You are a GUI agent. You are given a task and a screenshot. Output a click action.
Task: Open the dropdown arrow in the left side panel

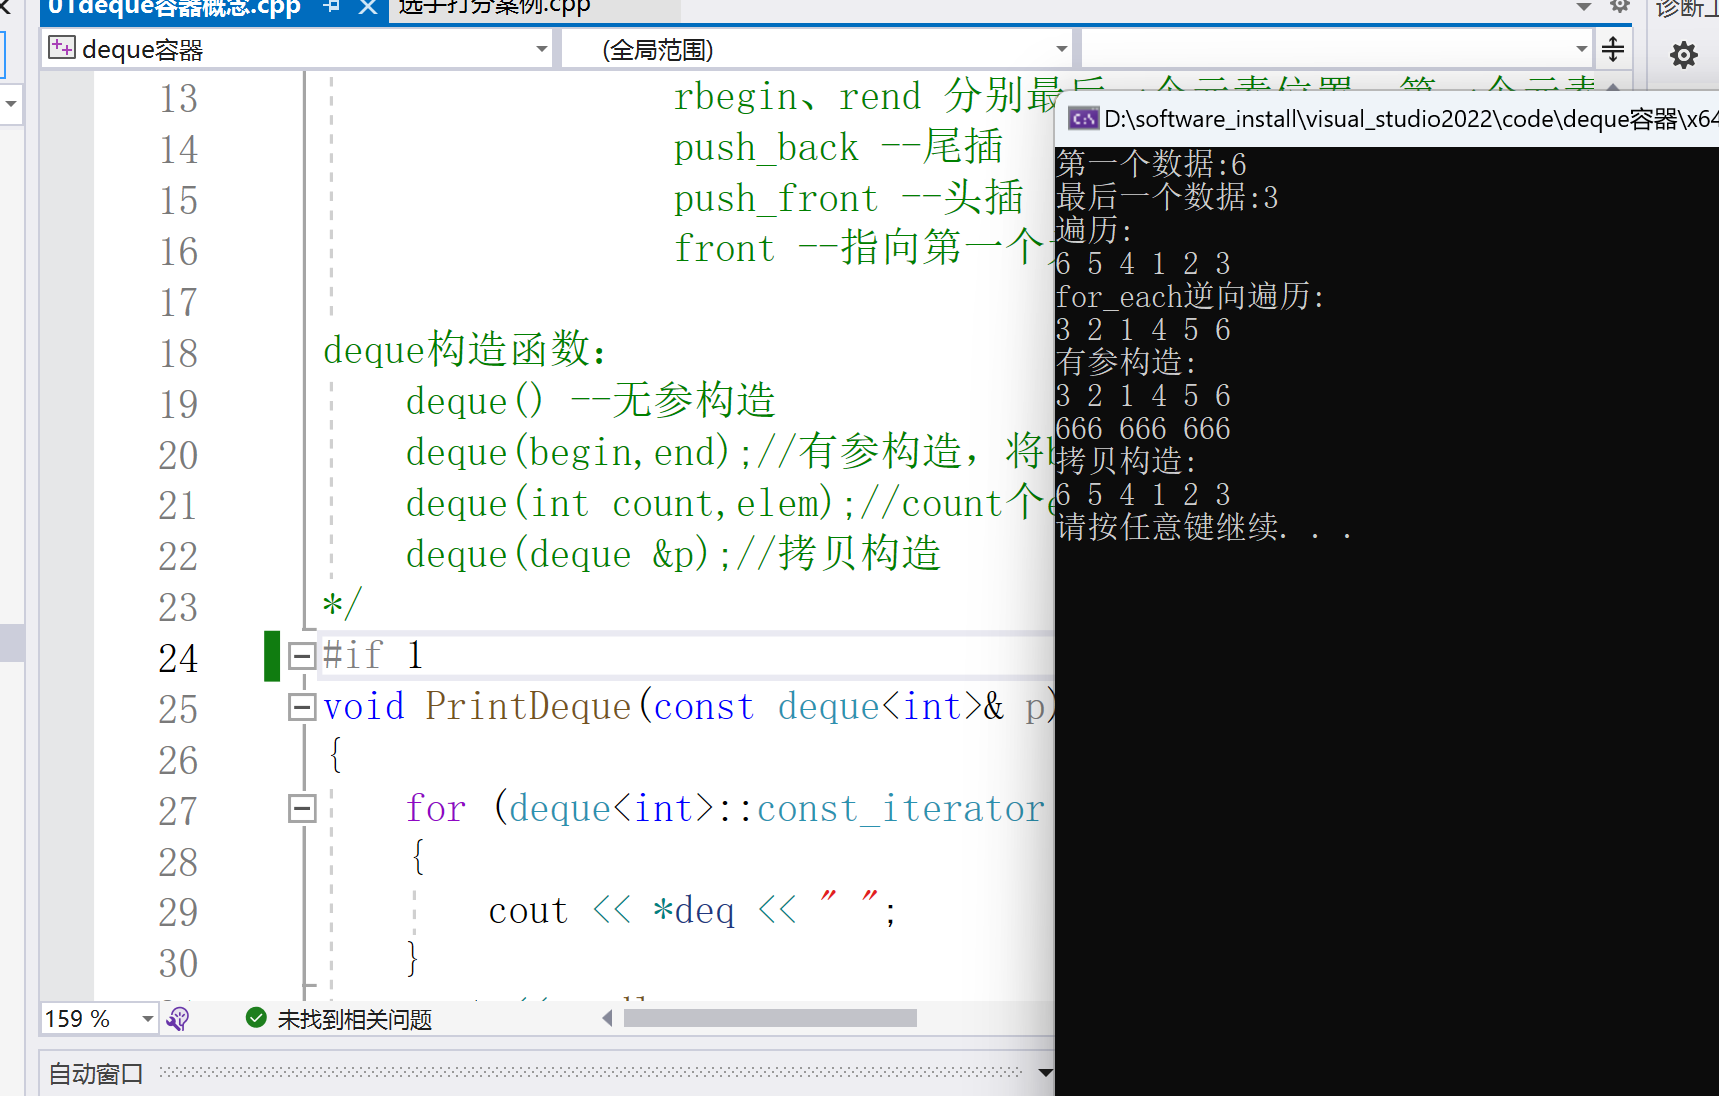point(11,103)
